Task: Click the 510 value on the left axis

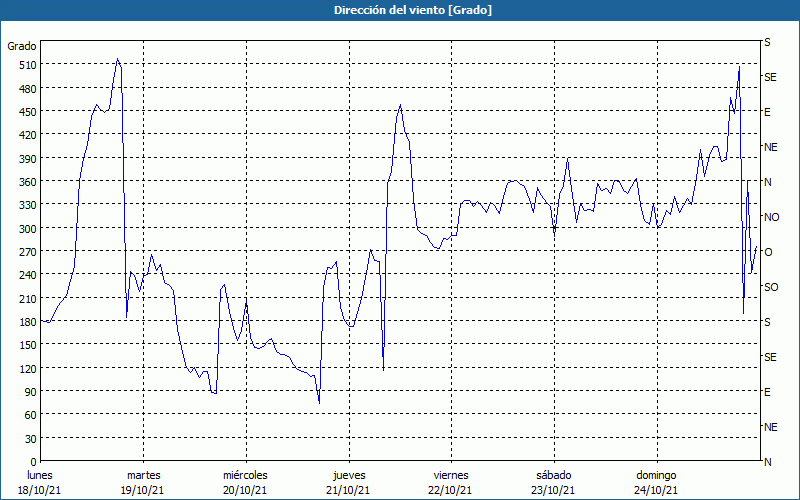Action: coord(28,65)
